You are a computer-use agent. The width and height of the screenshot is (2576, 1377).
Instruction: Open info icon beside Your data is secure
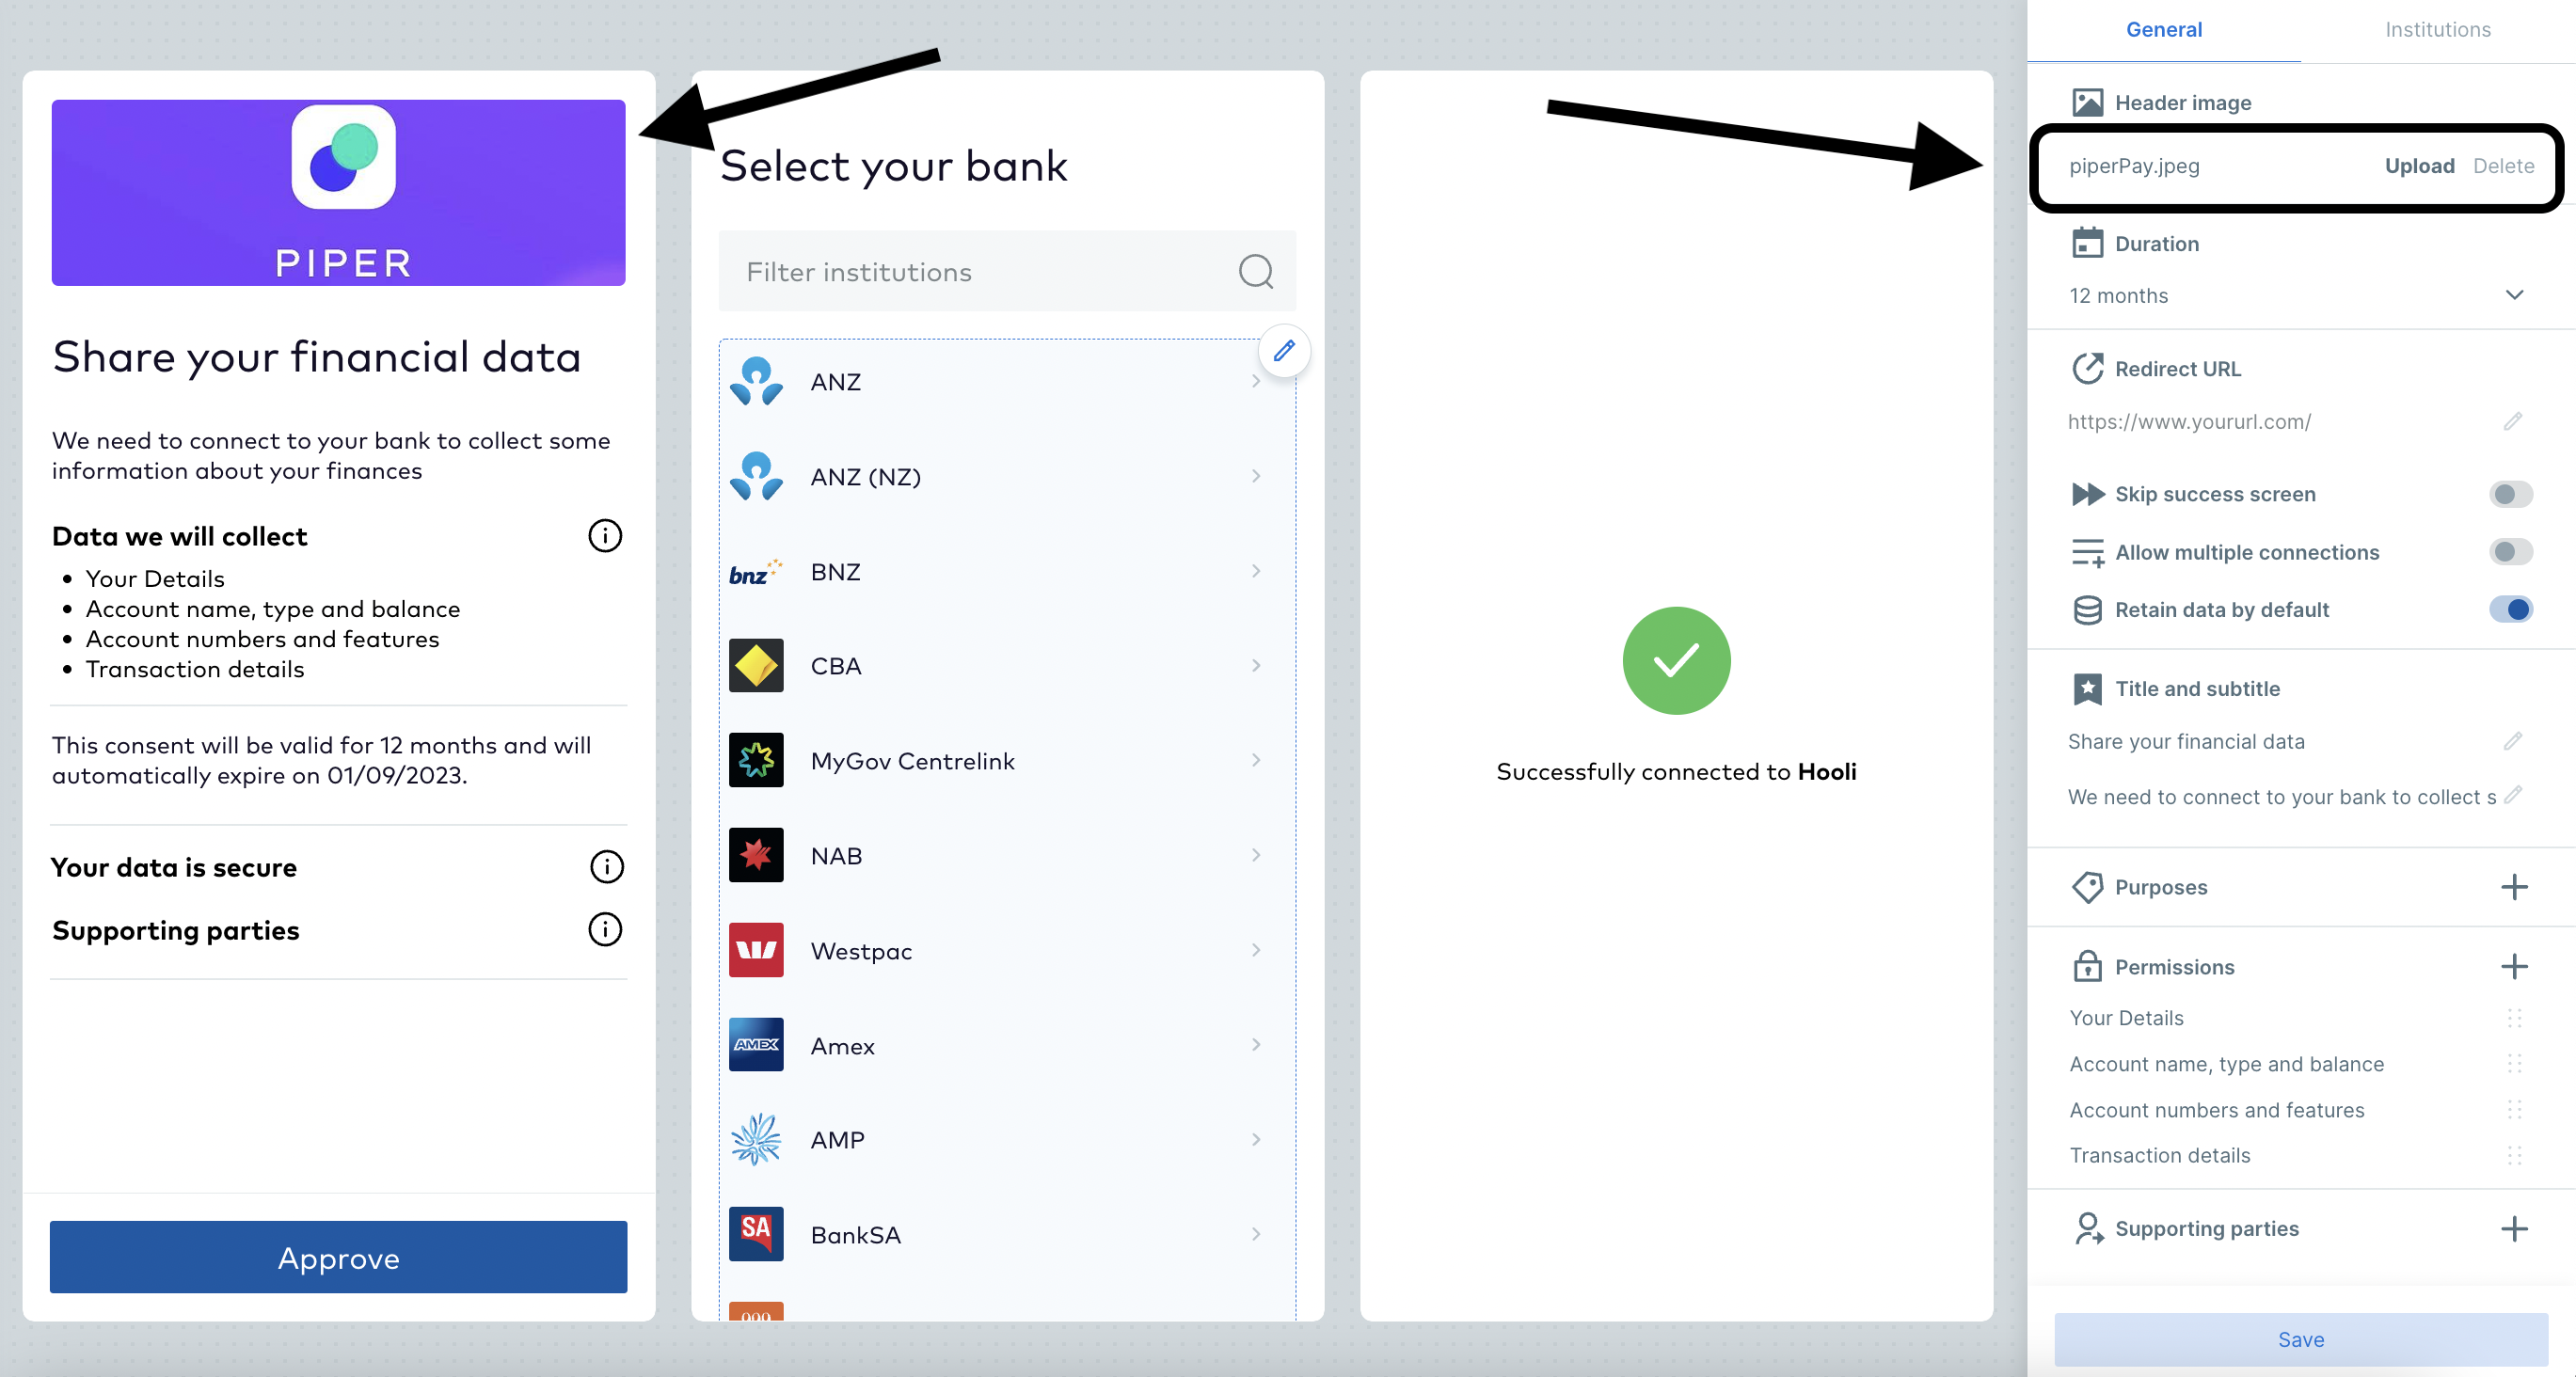tap(606, 866)
